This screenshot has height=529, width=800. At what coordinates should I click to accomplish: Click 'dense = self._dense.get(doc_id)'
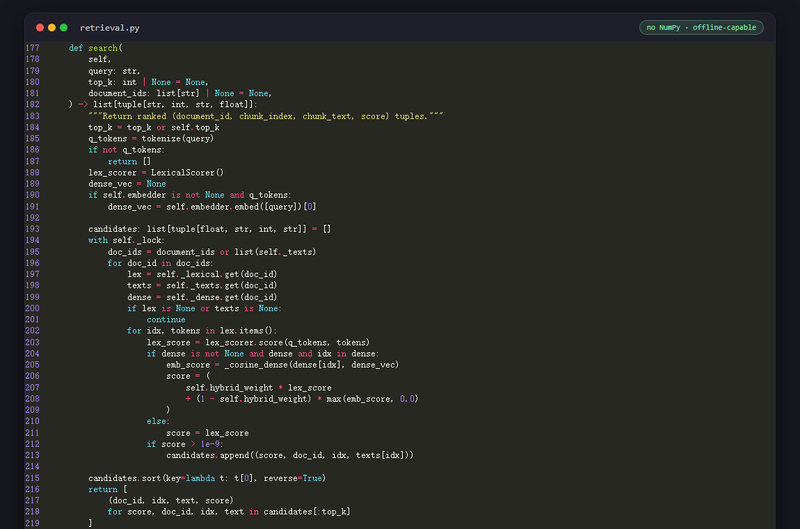pos(202,297)
